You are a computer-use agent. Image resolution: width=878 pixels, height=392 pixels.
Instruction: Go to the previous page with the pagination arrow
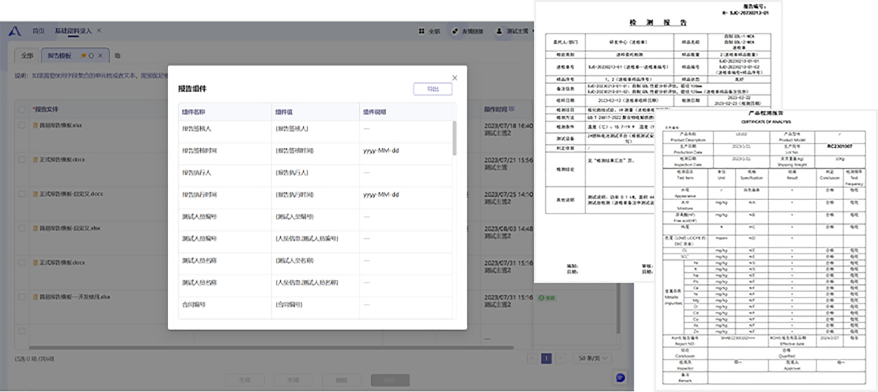(x=533, y=358)
